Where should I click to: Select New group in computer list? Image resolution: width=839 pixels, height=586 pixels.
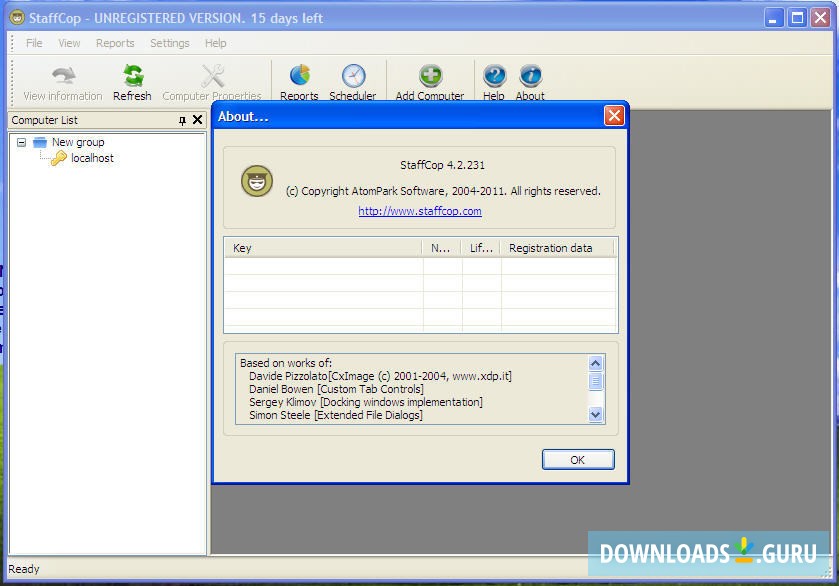(x=78, y=142)
